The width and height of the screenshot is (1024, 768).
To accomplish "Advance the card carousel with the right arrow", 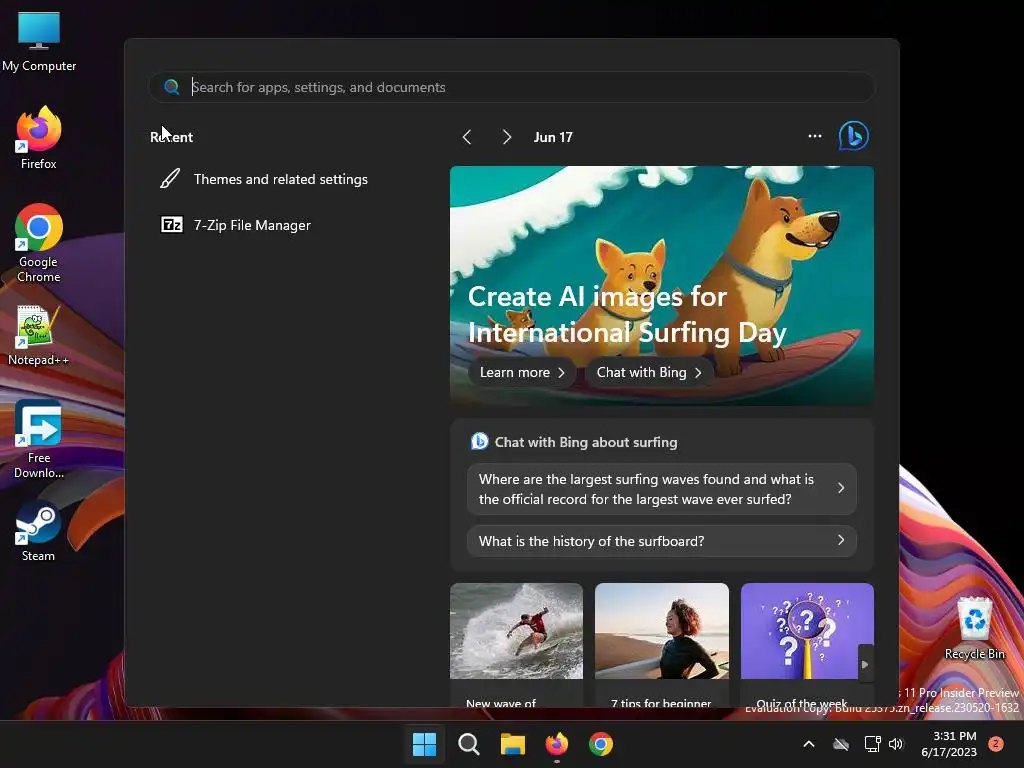I will [x=865, y=664].
